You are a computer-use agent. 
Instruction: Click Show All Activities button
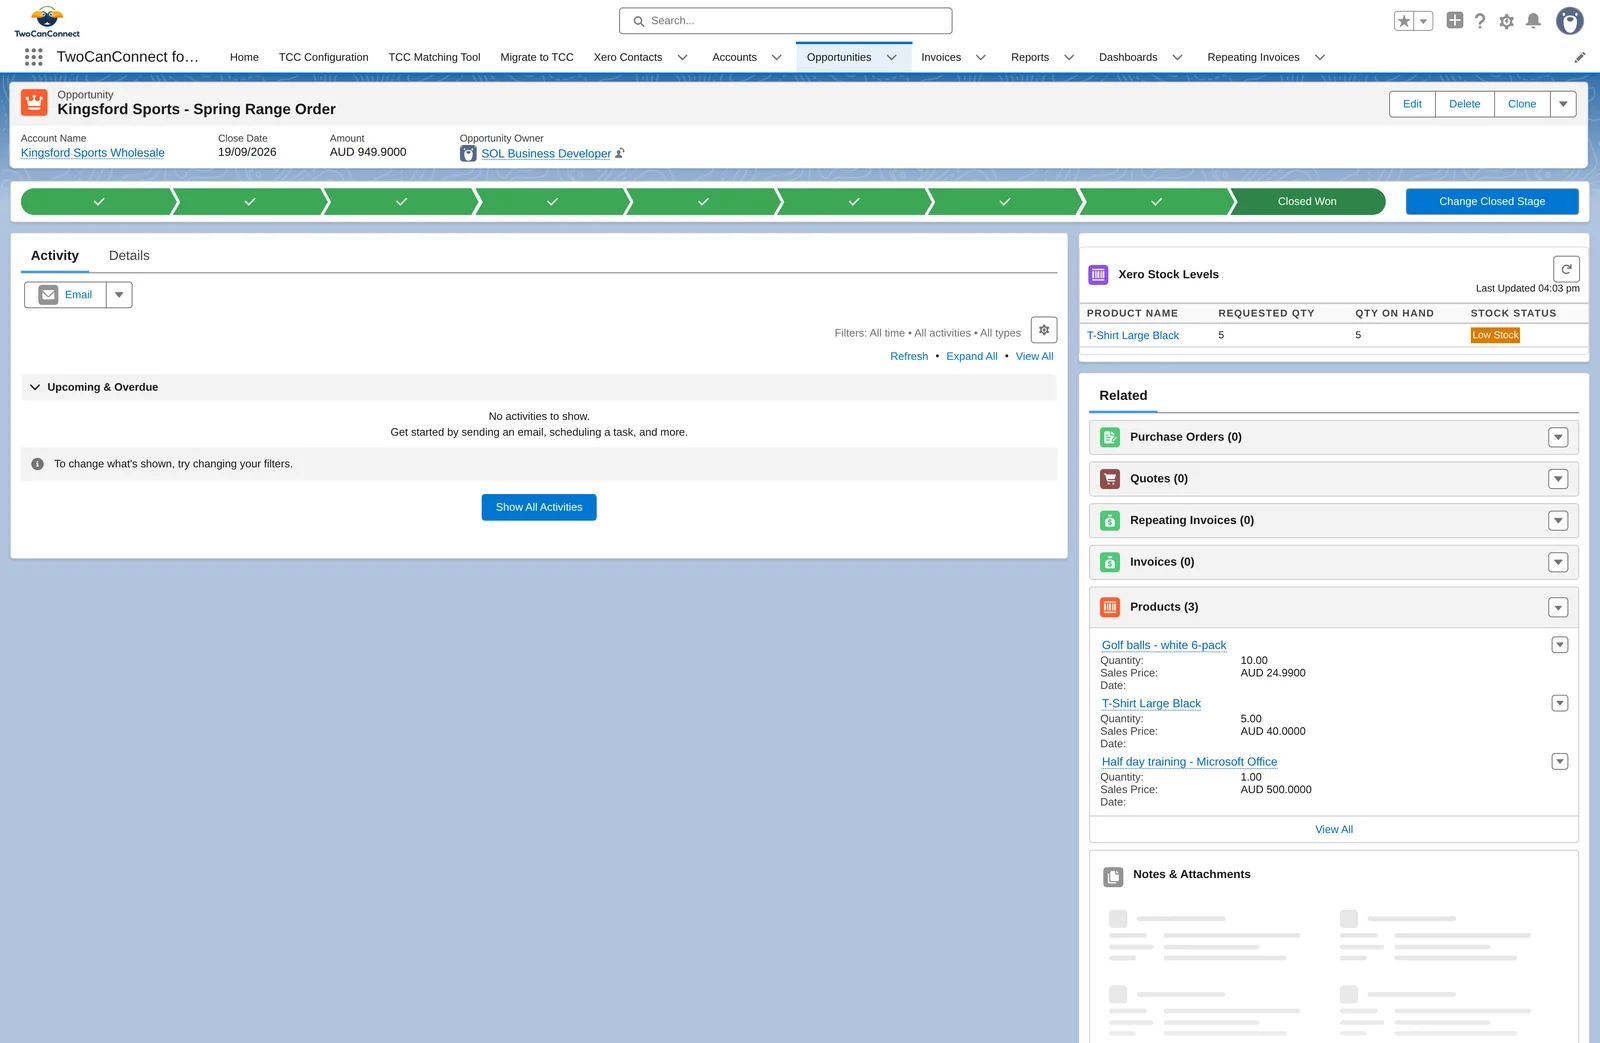[x=539, y=507]
